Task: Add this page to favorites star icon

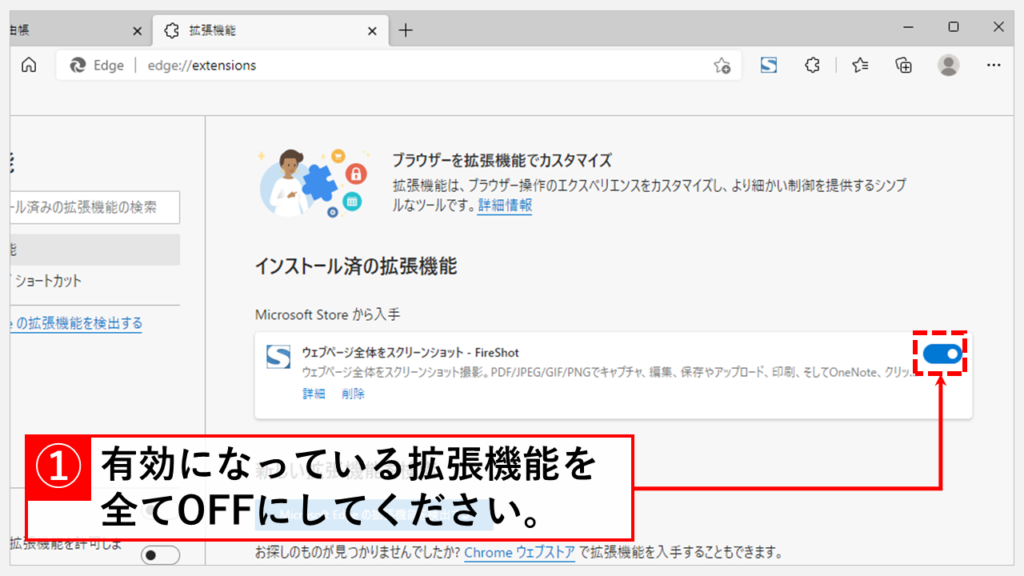Action: pyautogui.click(x=722, y=65)
